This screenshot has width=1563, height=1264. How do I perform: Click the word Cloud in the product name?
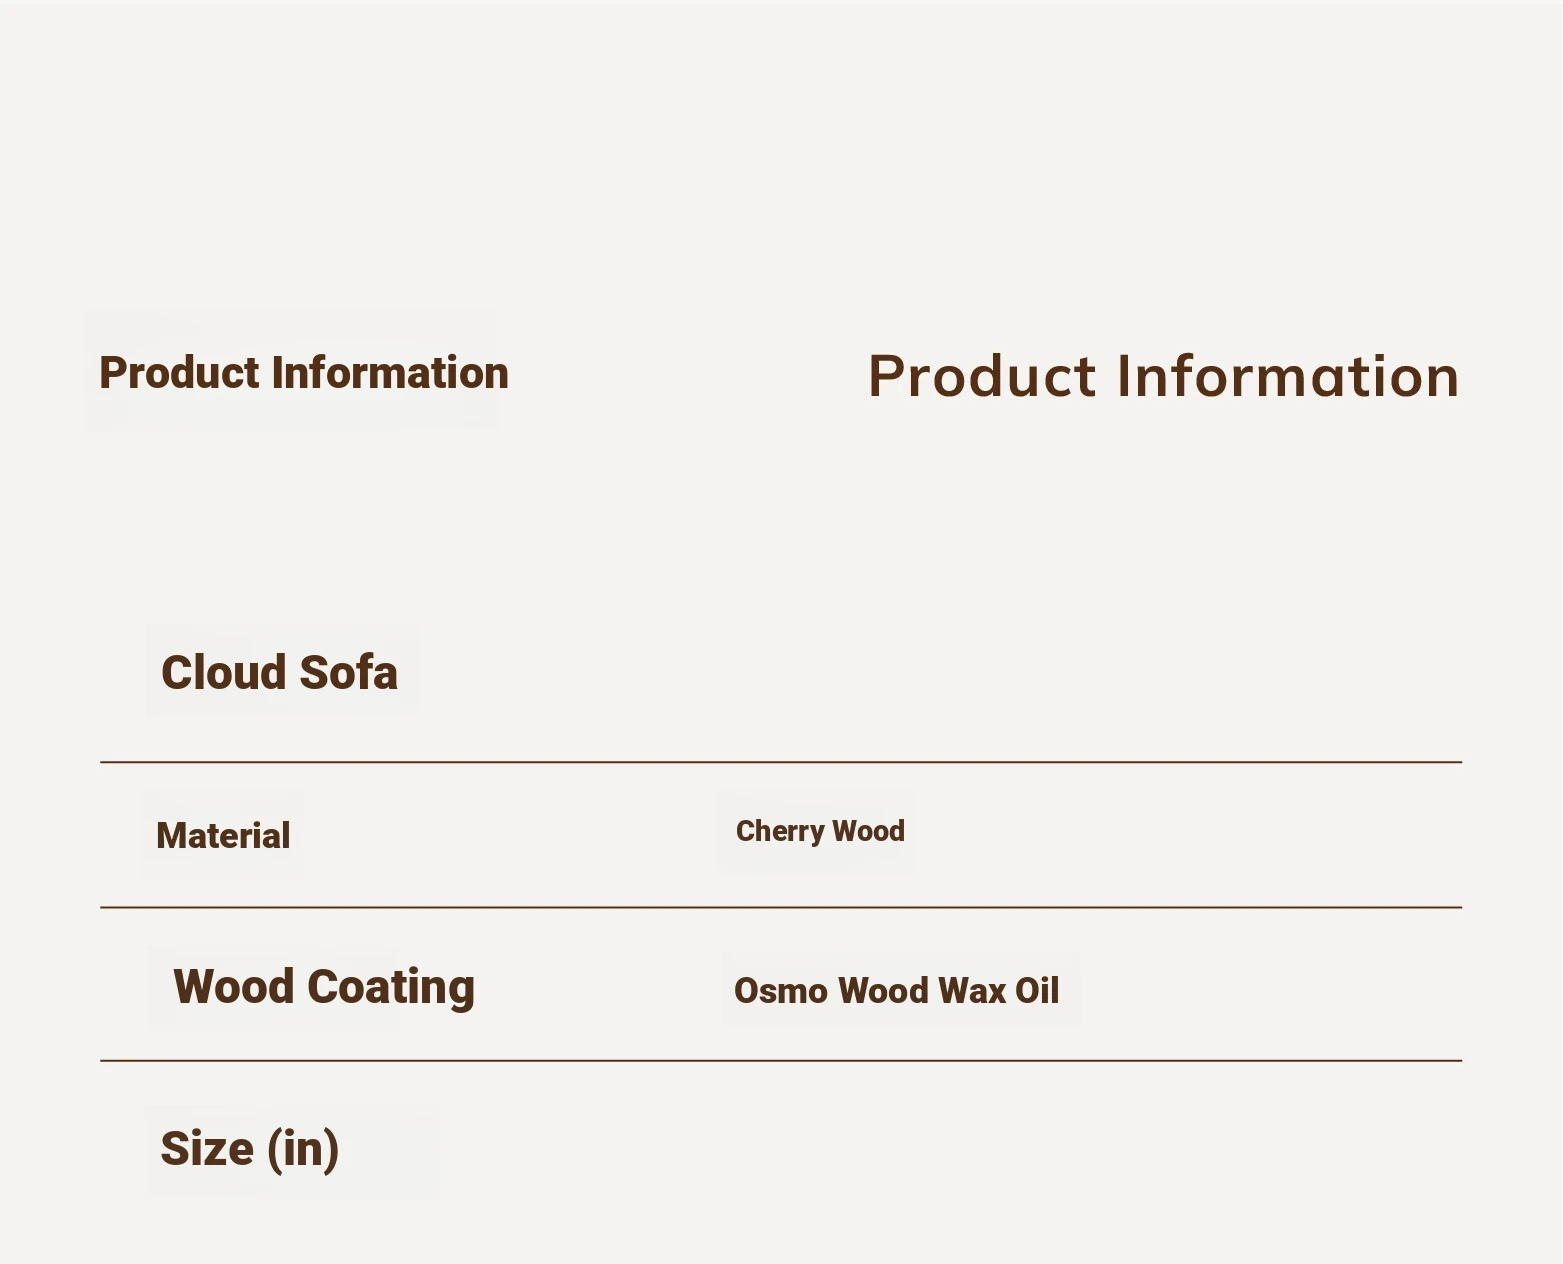pos(225,672)
